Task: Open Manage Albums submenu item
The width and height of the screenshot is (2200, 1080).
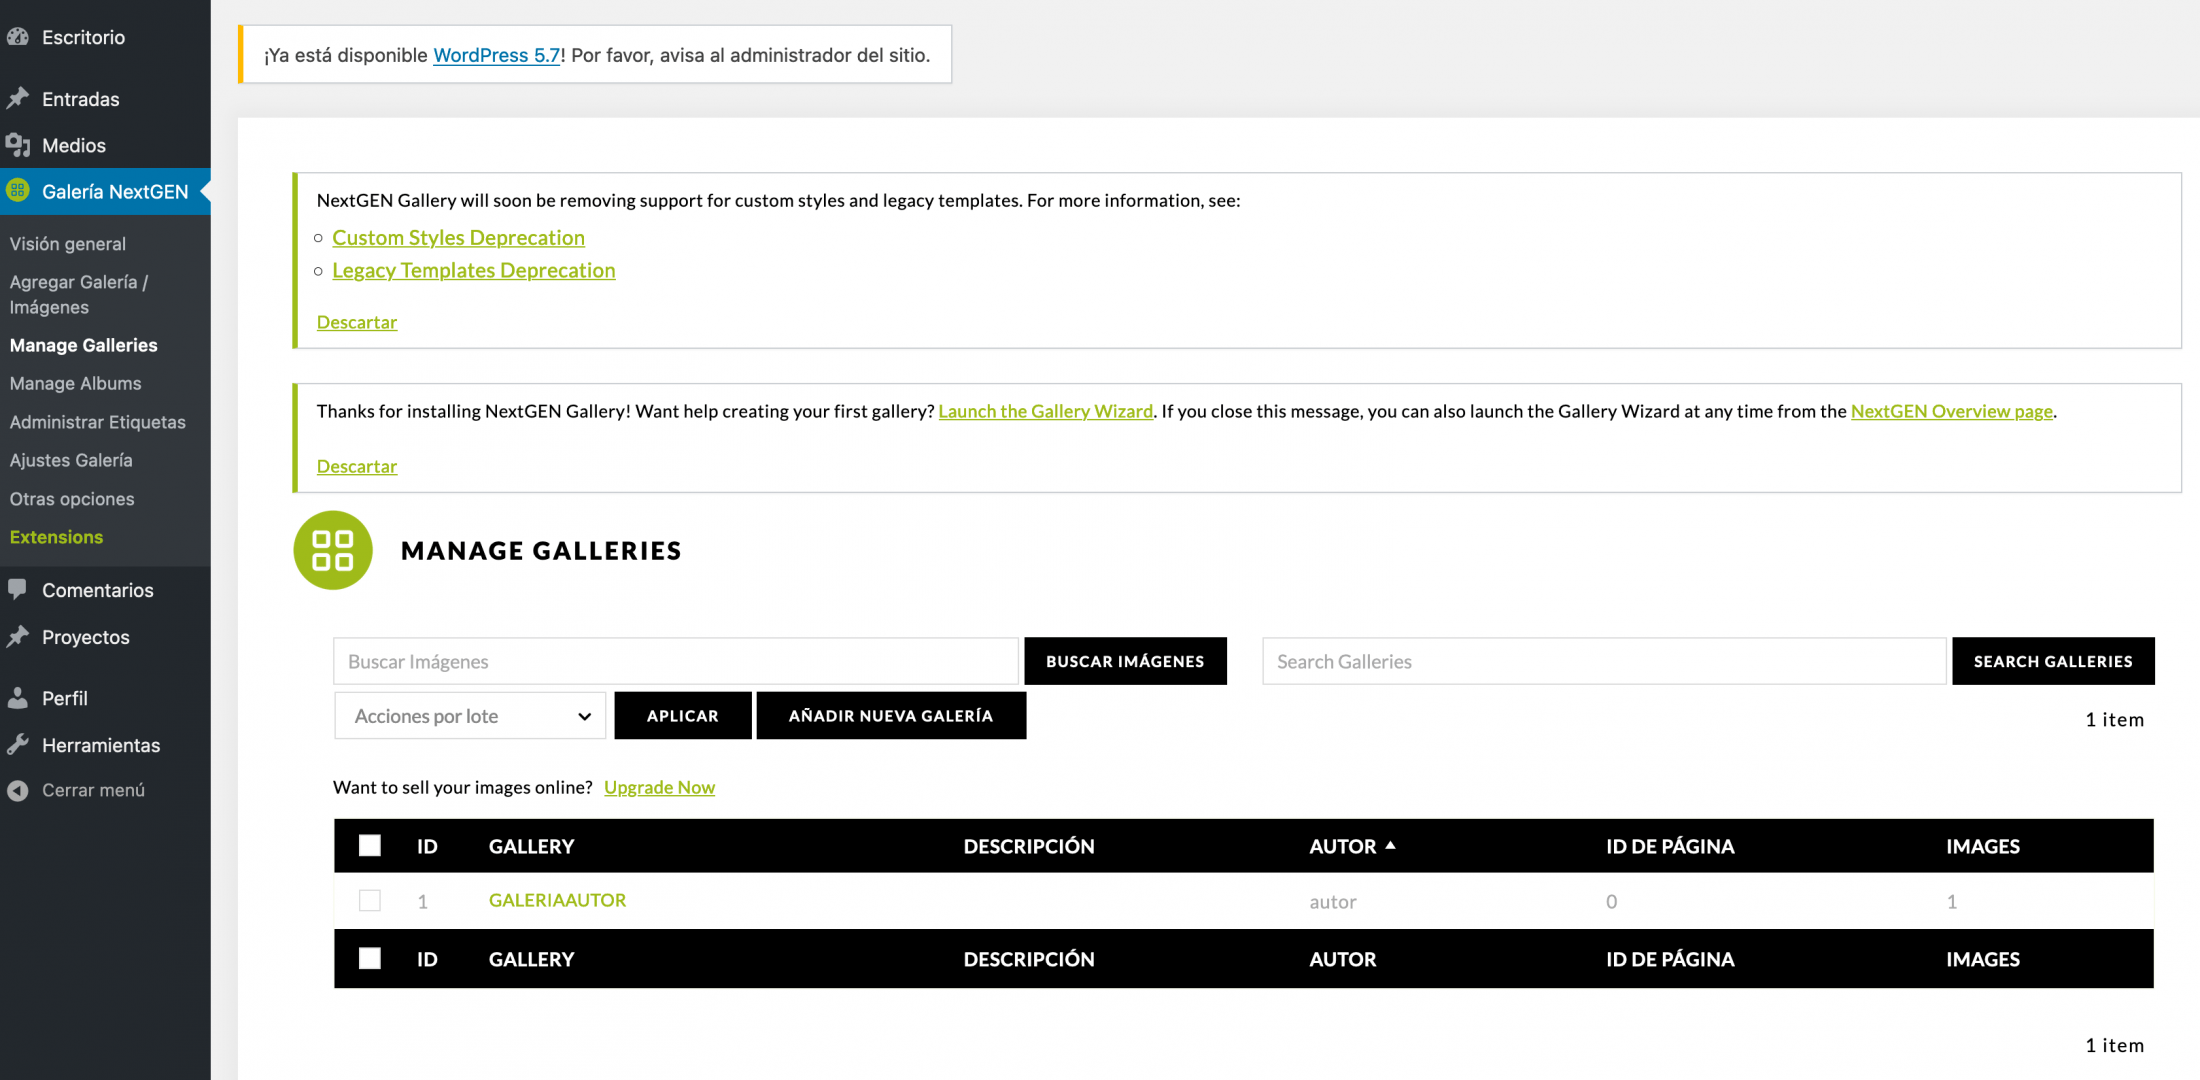Action: click(x=75, y=383)
